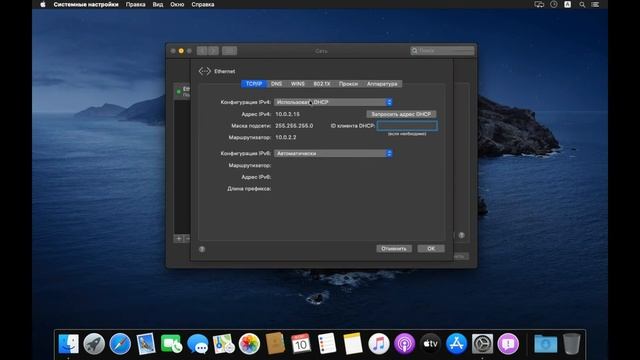
Task: Click the input source A icon
Action: point(567,4)
